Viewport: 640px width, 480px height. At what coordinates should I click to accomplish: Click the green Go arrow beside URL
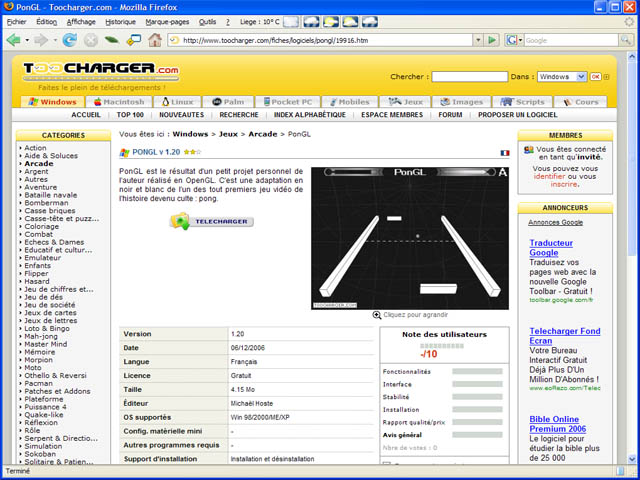click(x=492, y=40)
